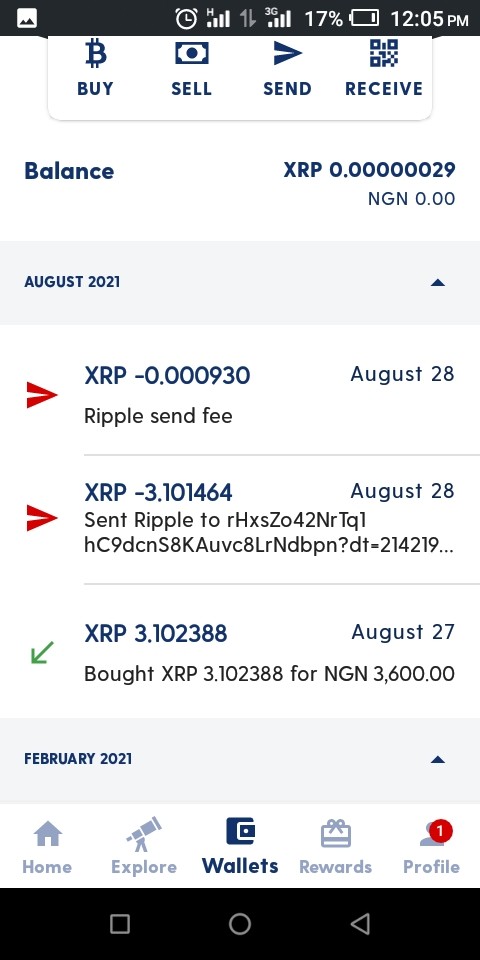The width and height of the screenshot is (480, 960).
Task: Tap the XRP 0.00000029 balance amount
Action: [369, 170]
